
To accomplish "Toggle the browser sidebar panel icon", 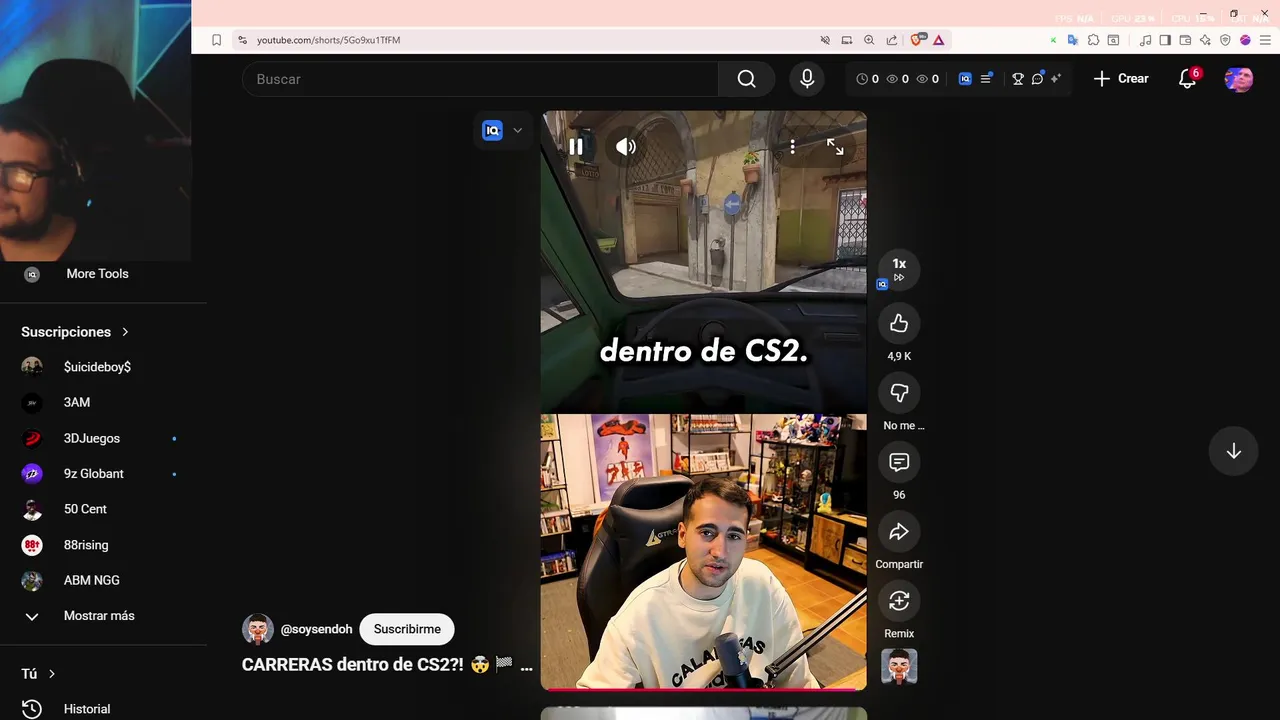I will 1165,40.
